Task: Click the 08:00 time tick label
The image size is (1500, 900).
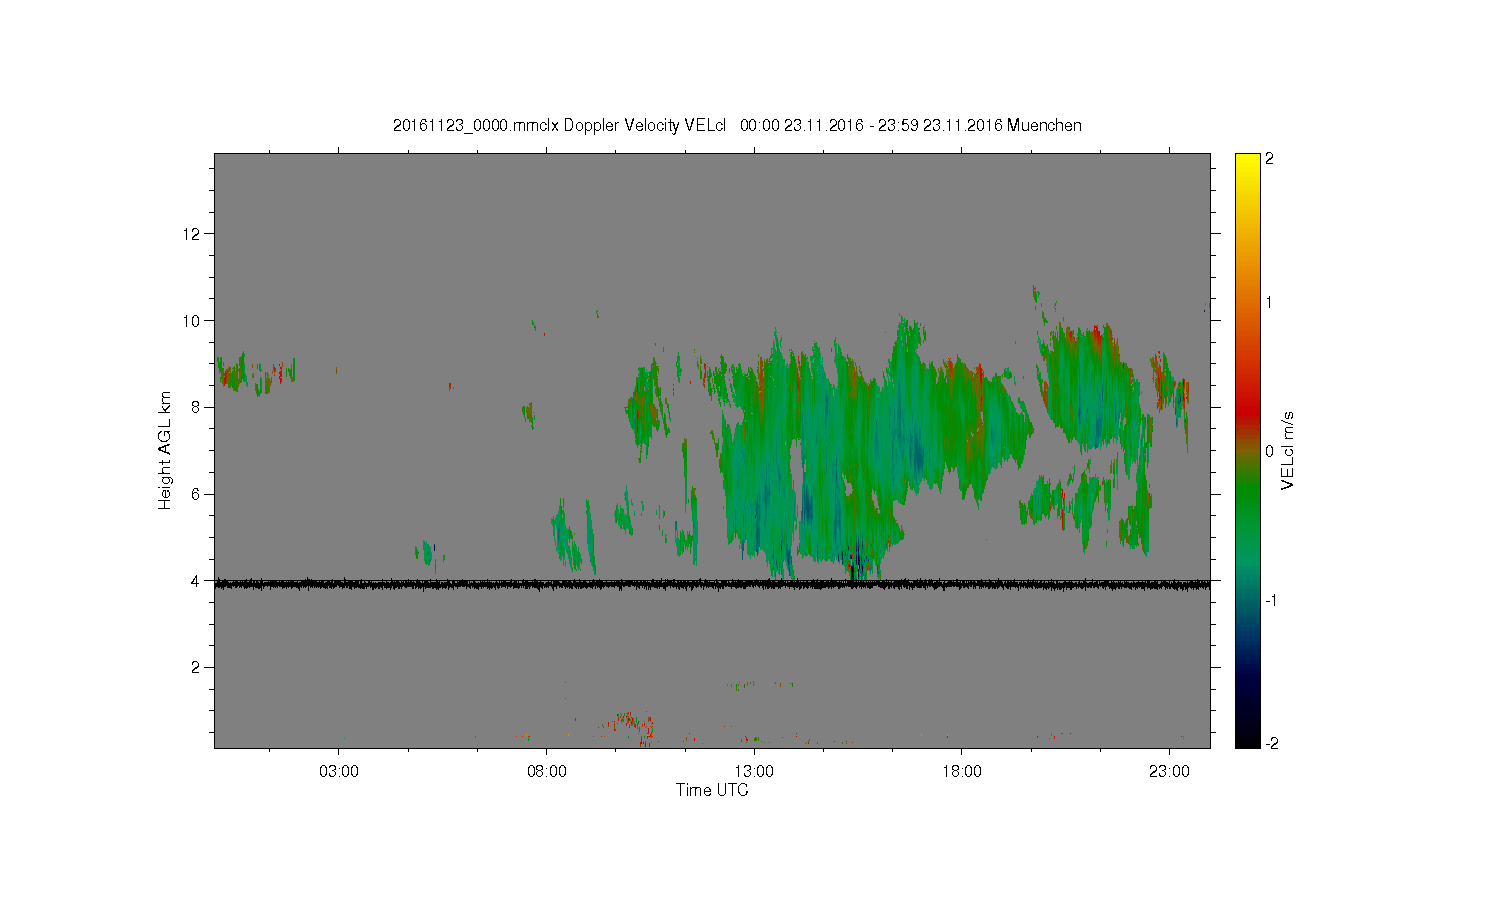Action: click(x=546, y=772)
